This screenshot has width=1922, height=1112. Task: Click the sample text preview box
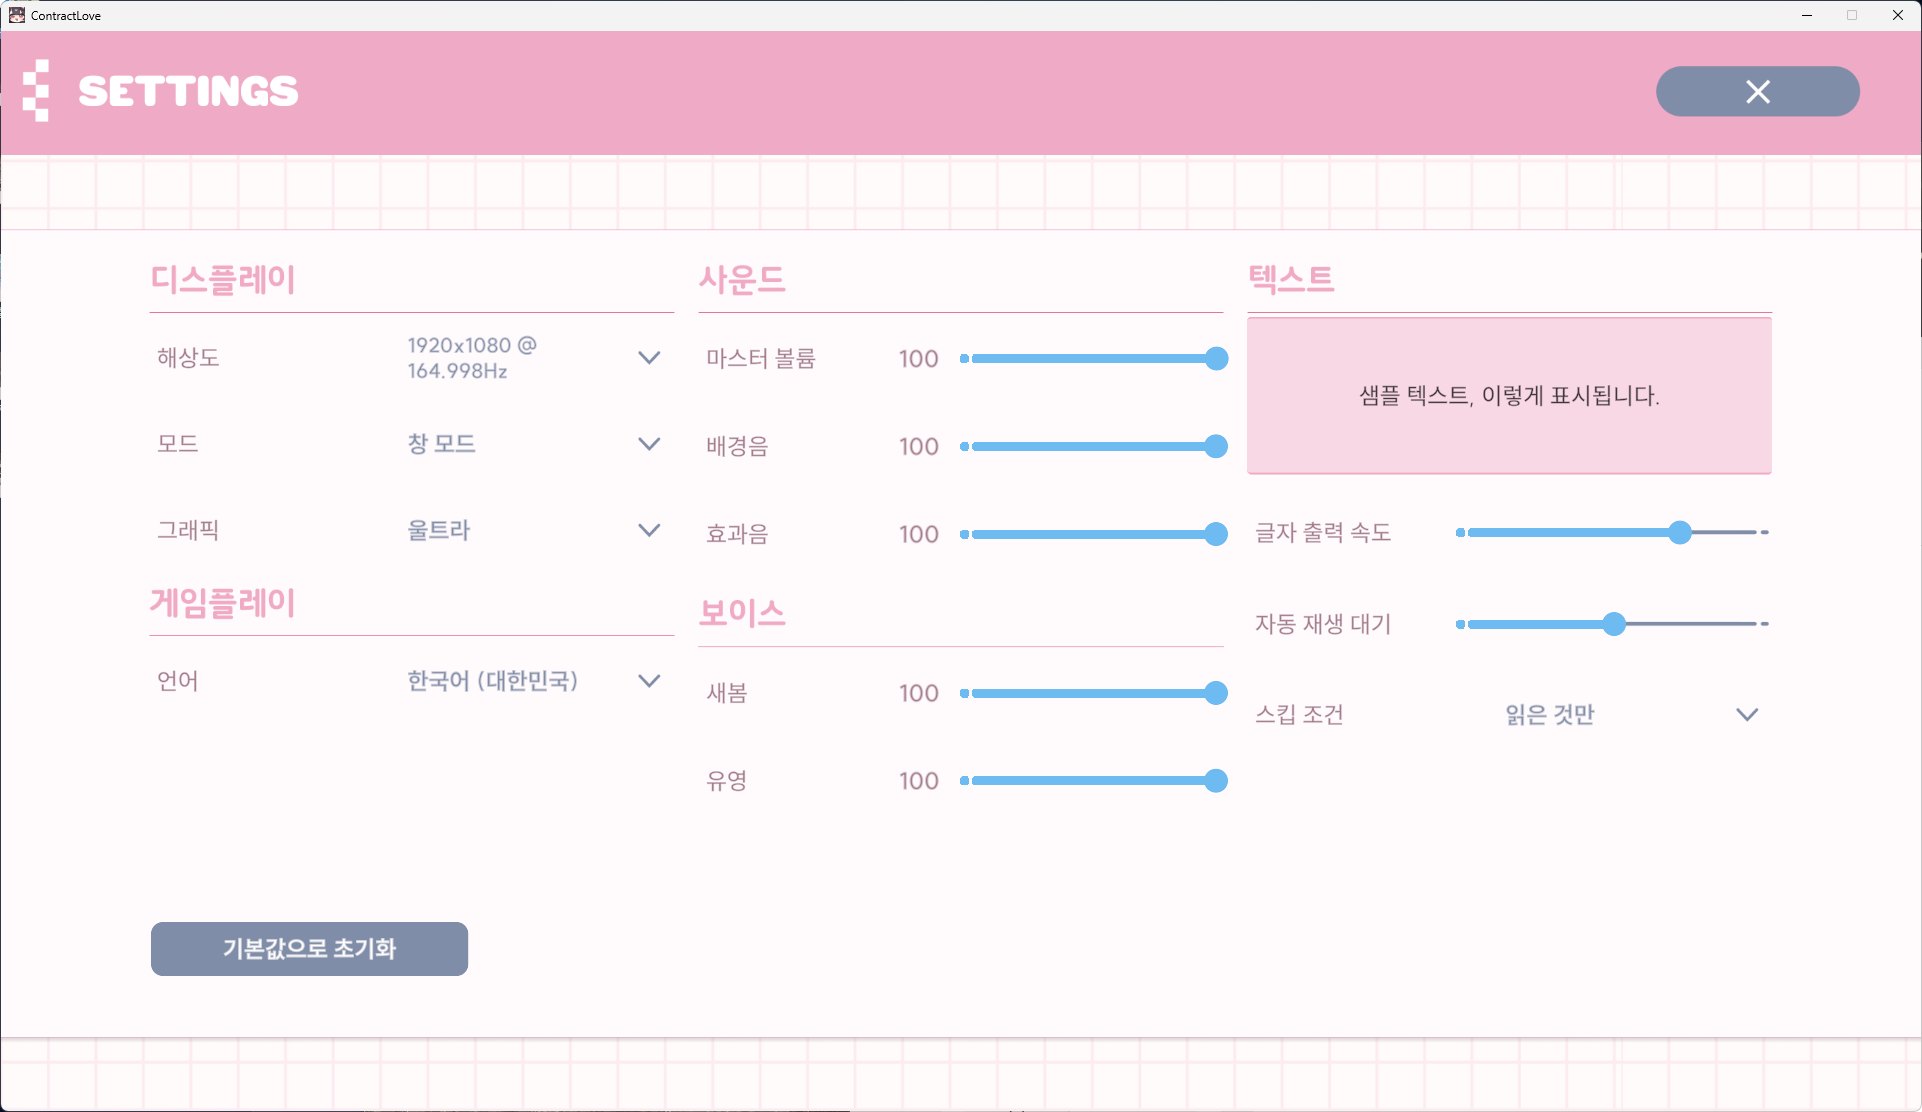click(1509, 395)
